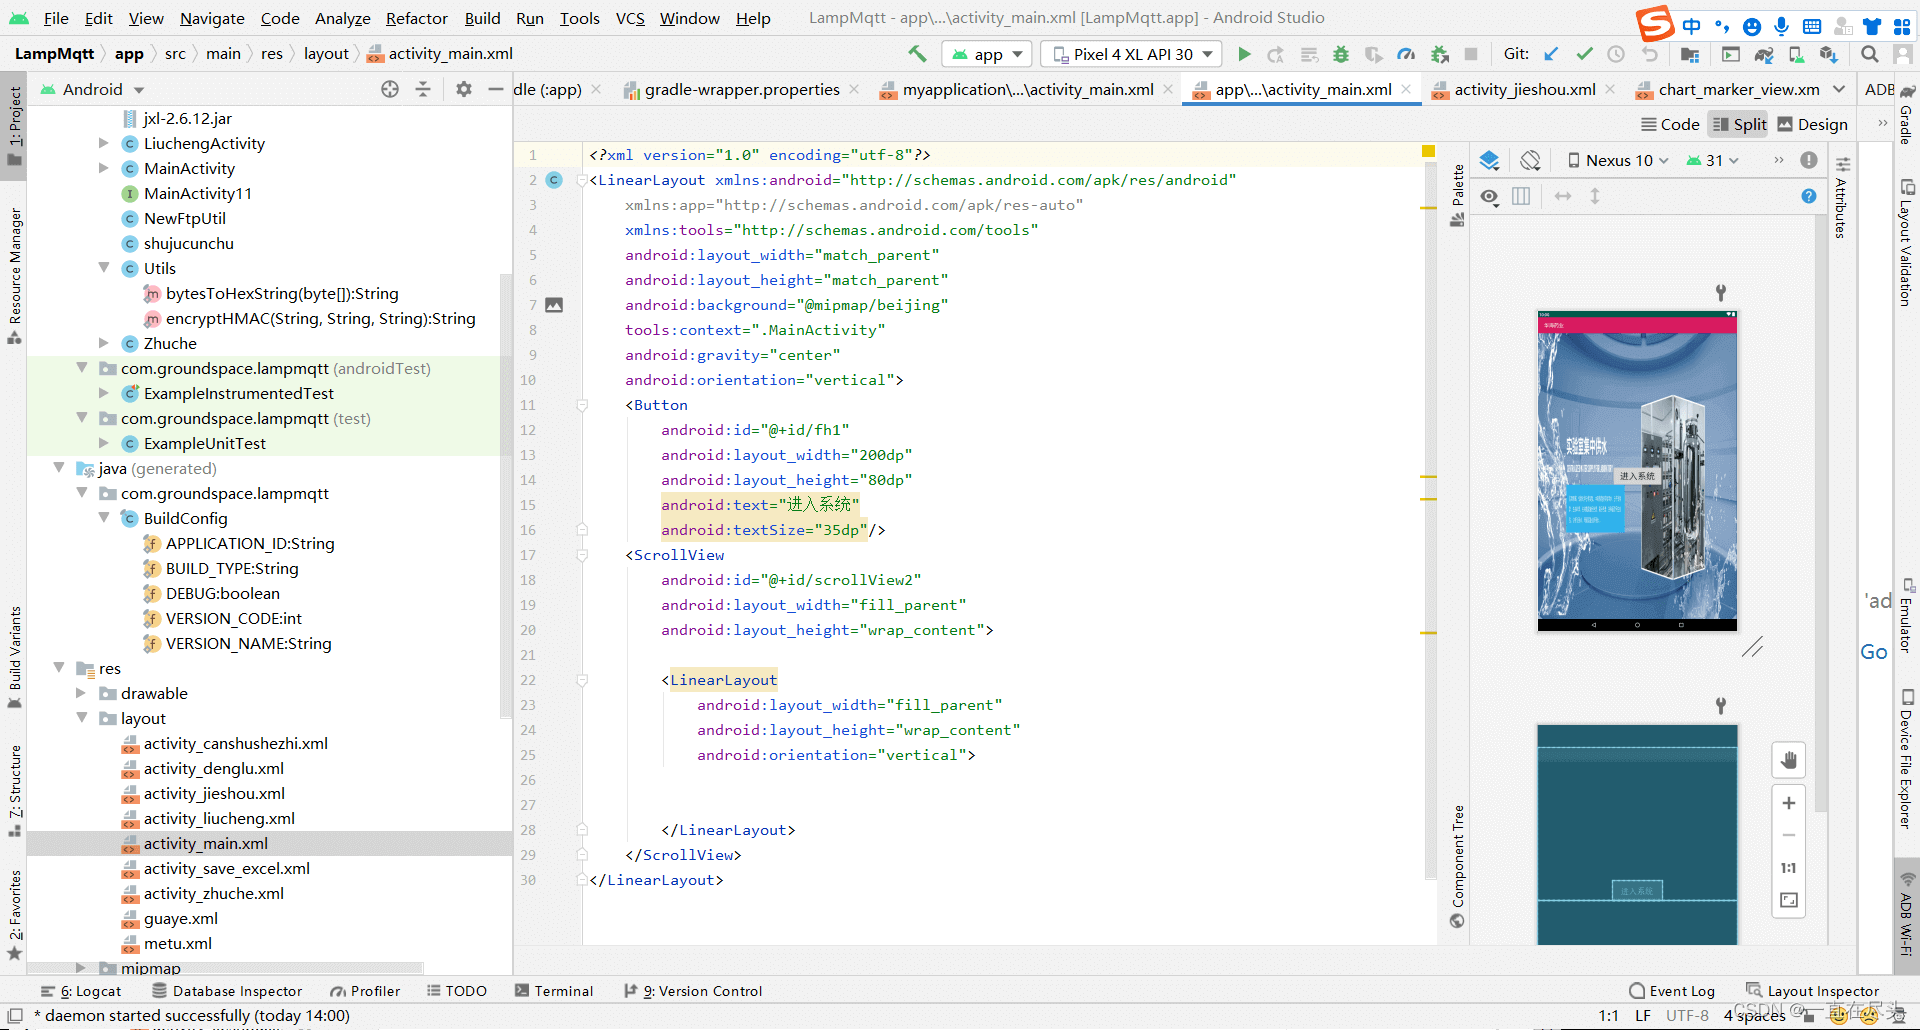Click the Stop run square icon
Viewport: 1920px width, 1030px height.
click(x=1471, y=54)
